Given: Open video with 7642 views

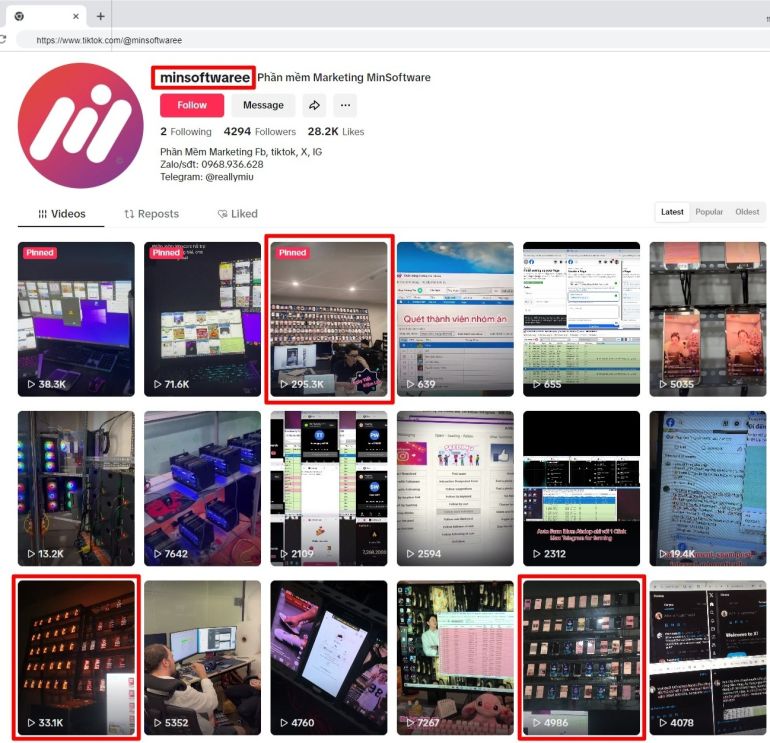Looking at the screenshot, I should click(202, 489).
